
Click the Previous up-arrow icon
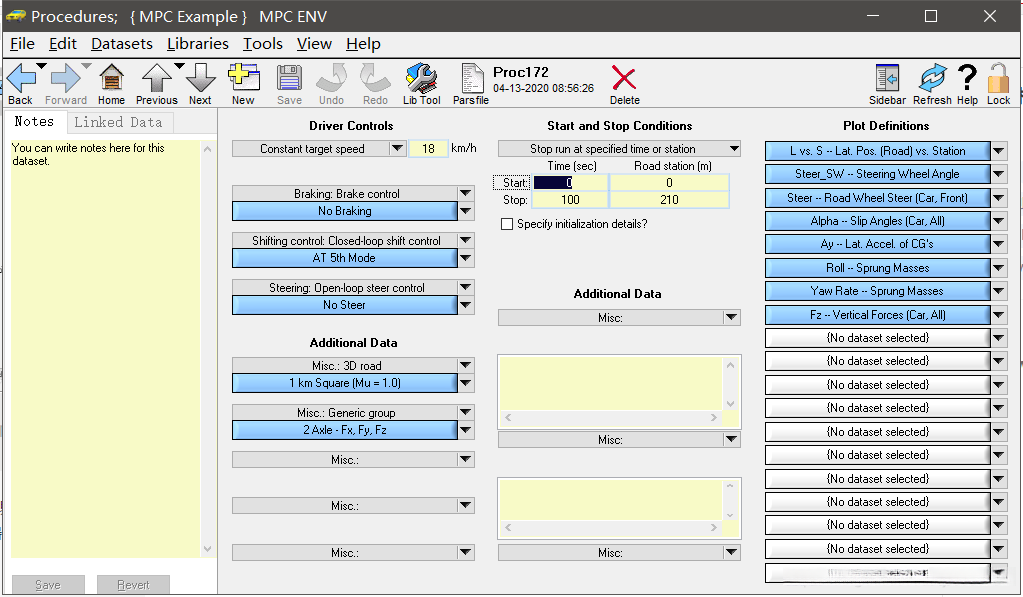(x=157, y=79)
